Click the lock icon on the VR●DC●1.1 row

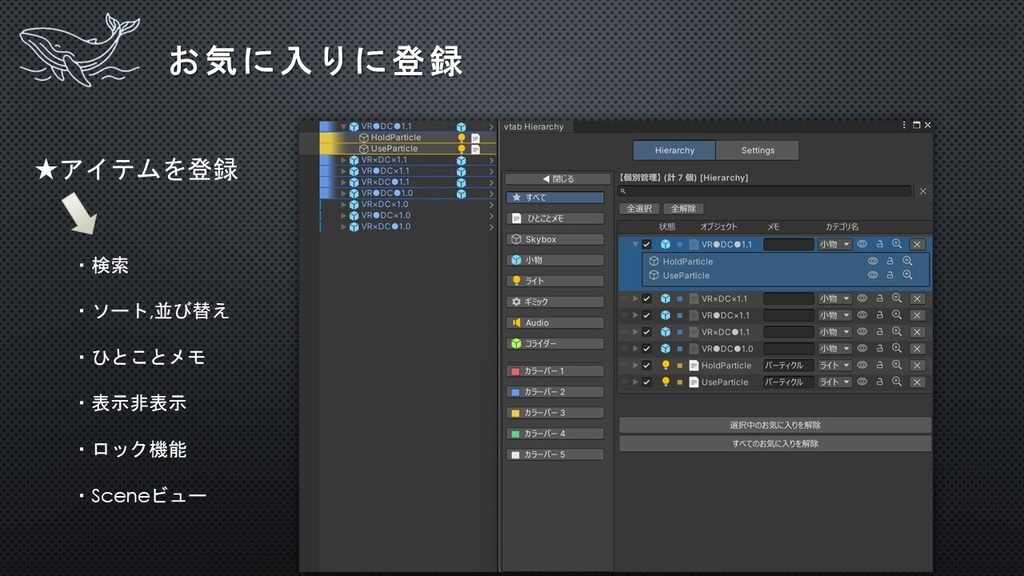click(880, 244)
